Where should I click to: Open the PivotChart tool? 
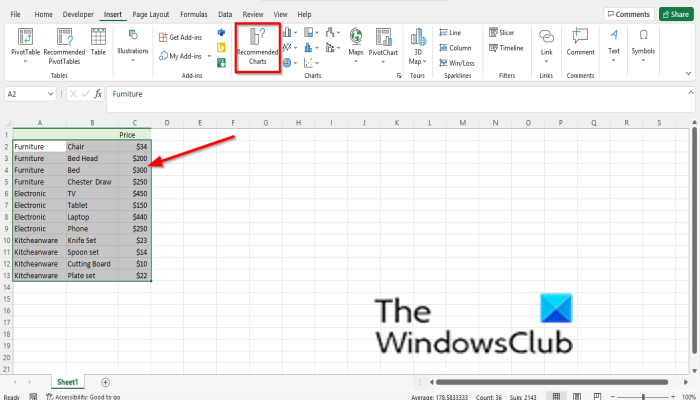(x=383, y=45)
